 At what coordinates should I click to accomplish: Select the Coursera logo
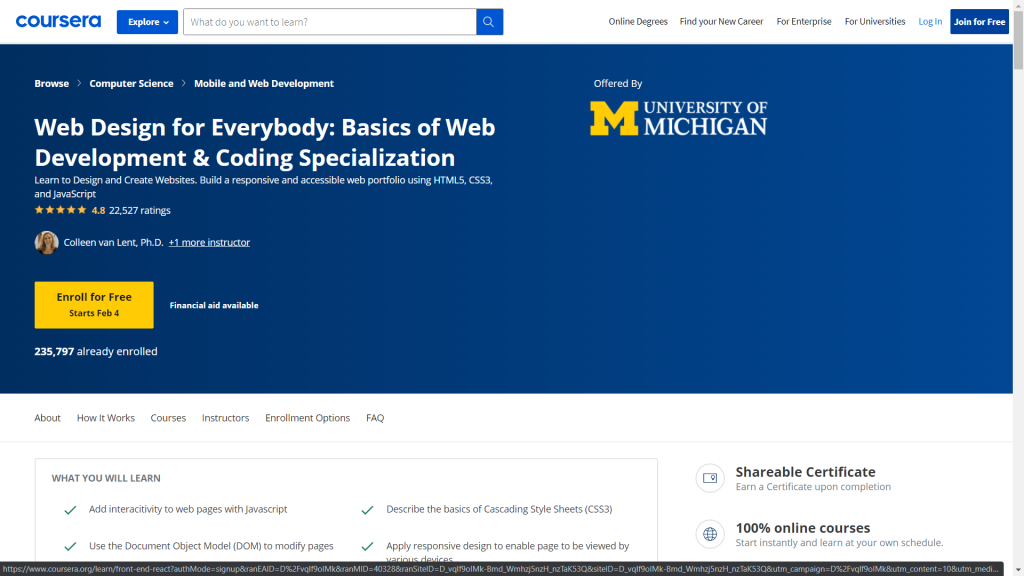click(x=58, y=21)
